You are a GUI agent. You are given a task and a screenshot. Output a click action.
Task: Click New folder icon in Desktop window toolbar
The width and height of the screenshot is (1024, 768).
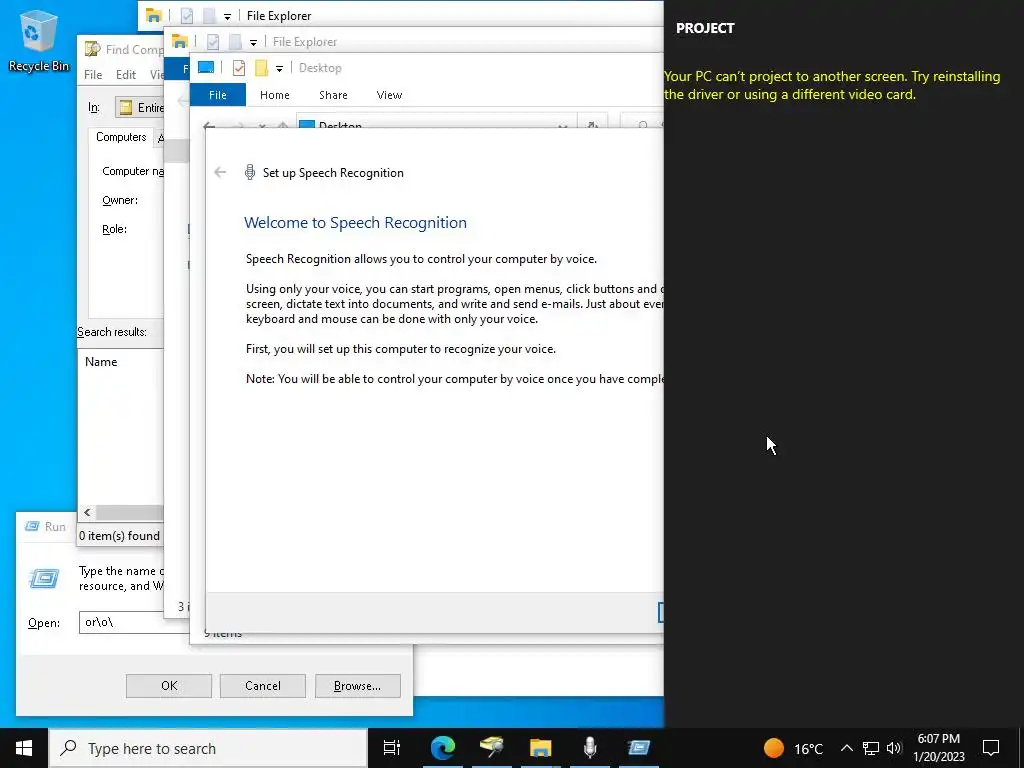(x=261, y=68)
